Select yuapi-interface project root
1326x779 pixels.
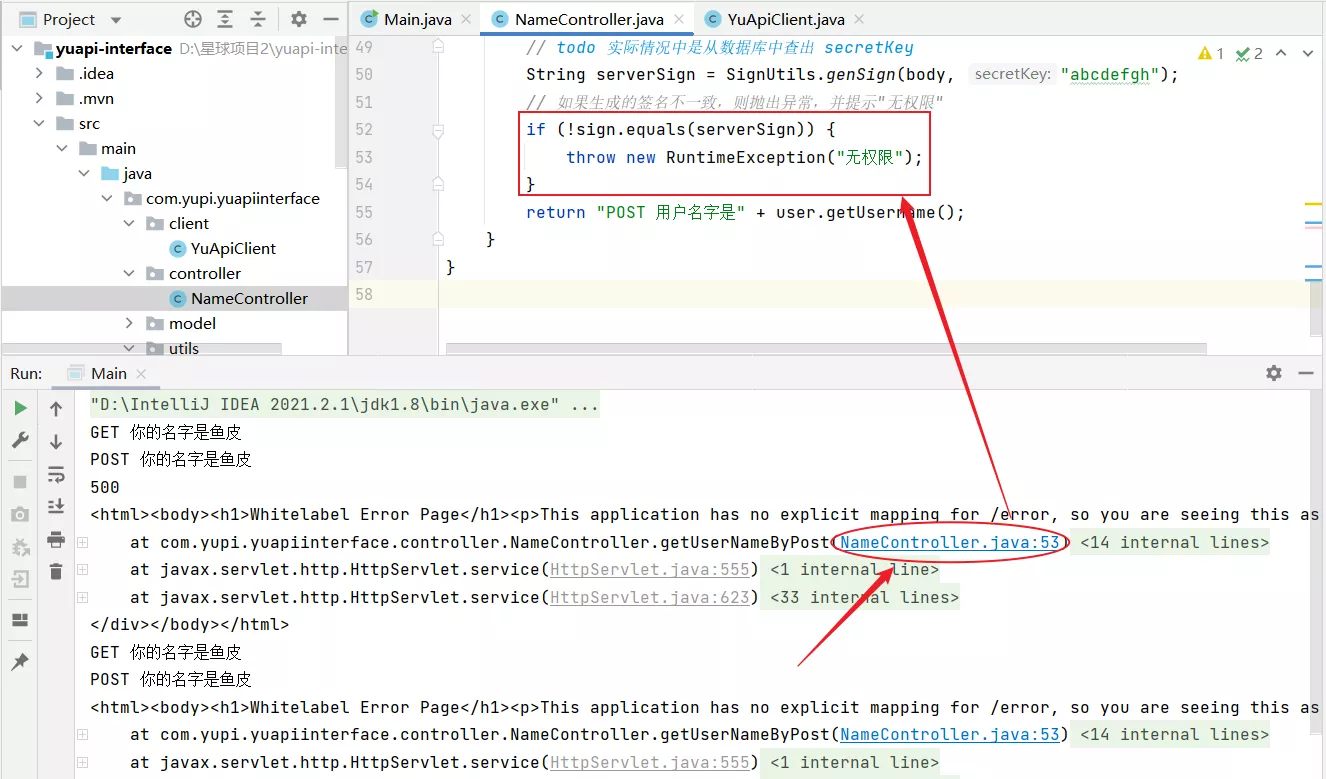coord(113,48)
